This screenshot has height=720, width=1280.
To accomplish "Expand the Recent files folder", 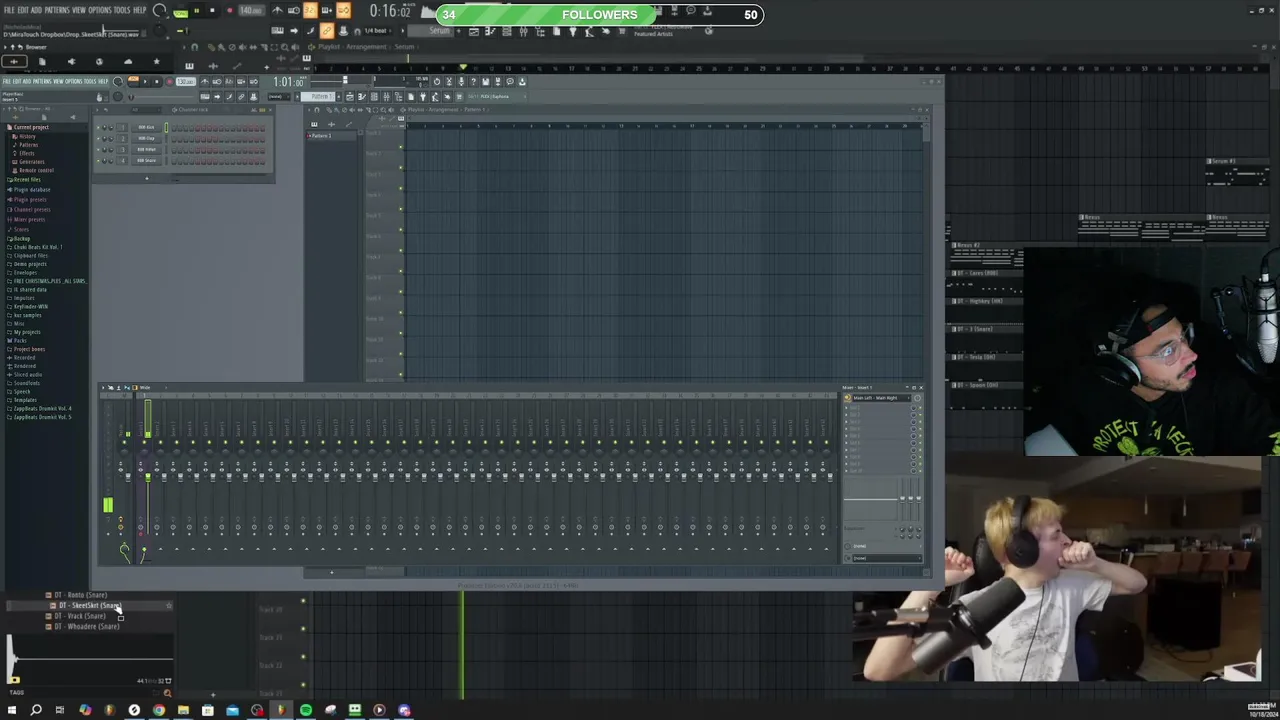I will pyautogui.click(x=27, y=180).
